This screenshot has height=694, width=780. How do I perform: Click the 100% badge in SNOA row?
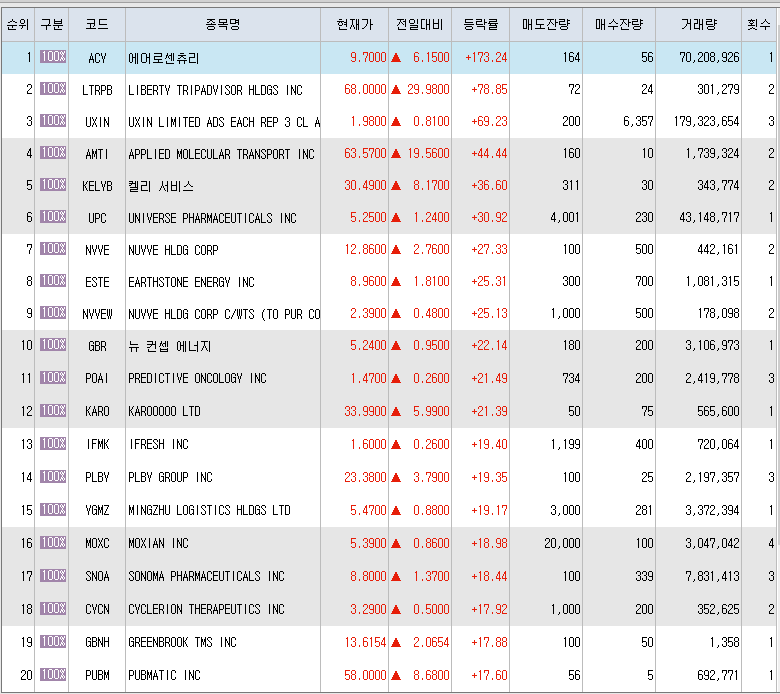pos(53,576)
